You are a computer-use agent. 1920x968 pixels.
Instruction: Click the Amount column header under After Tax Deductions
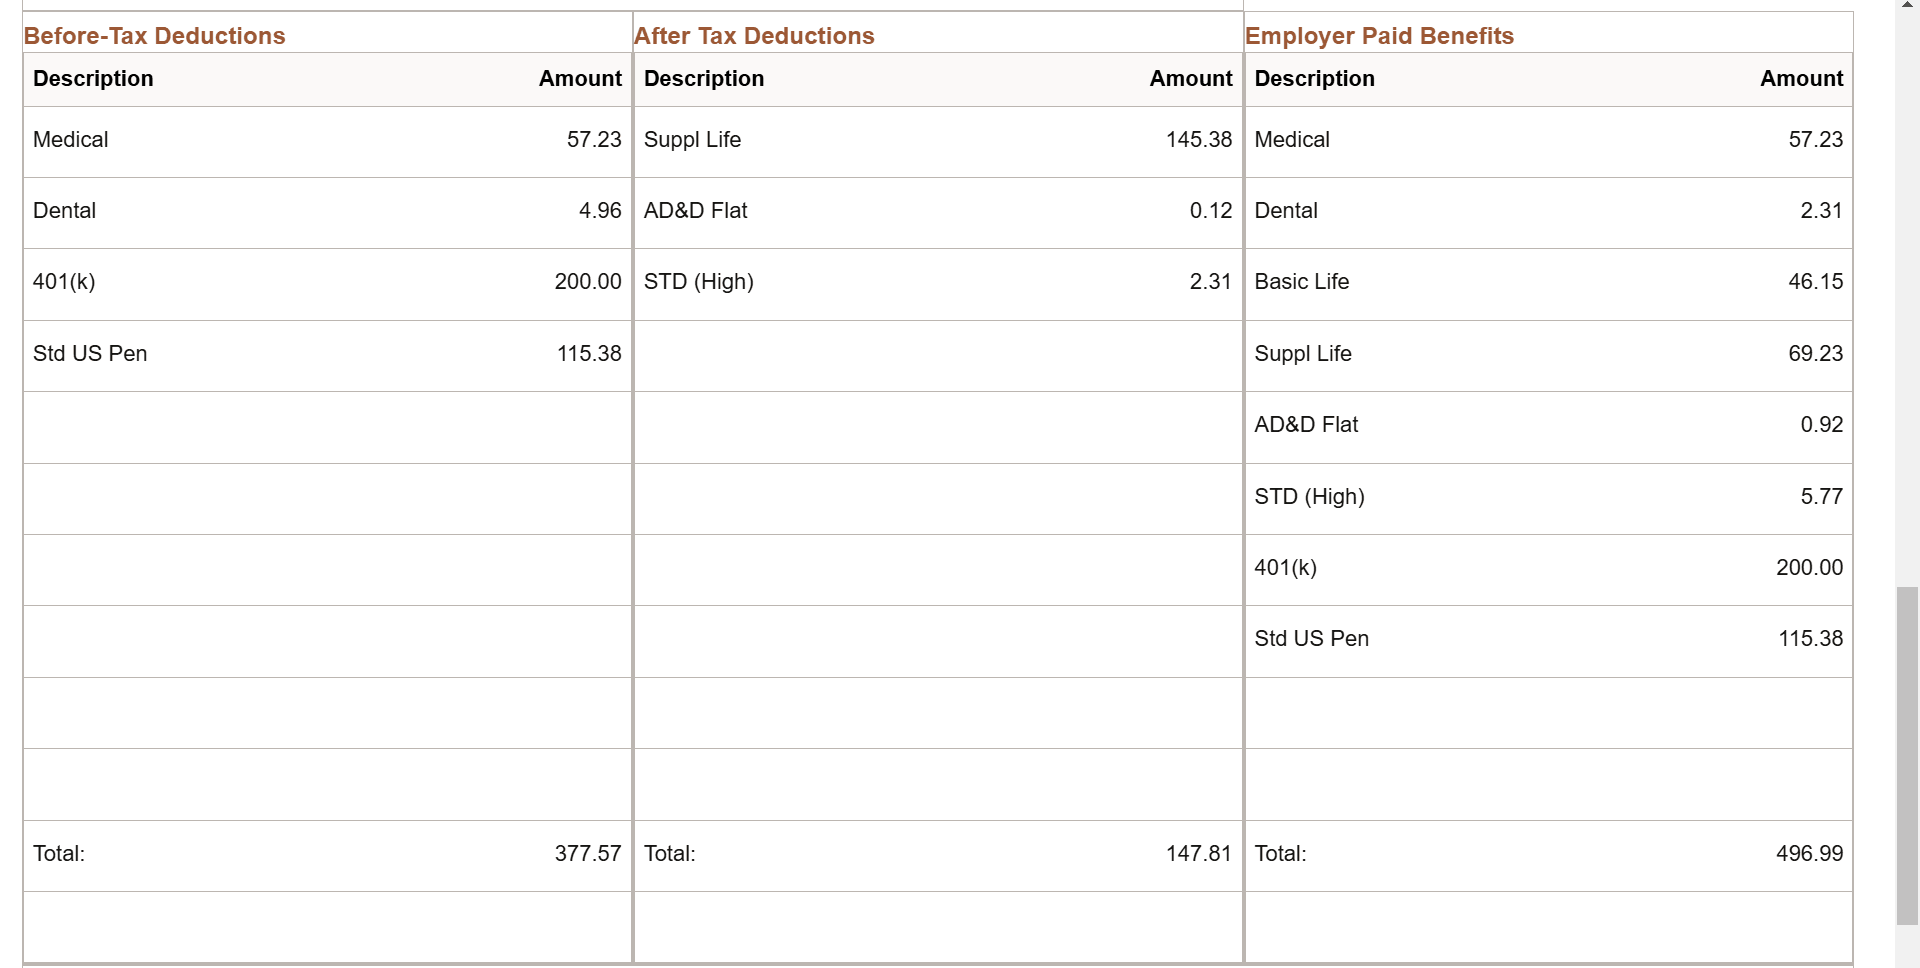point(1190,79)
